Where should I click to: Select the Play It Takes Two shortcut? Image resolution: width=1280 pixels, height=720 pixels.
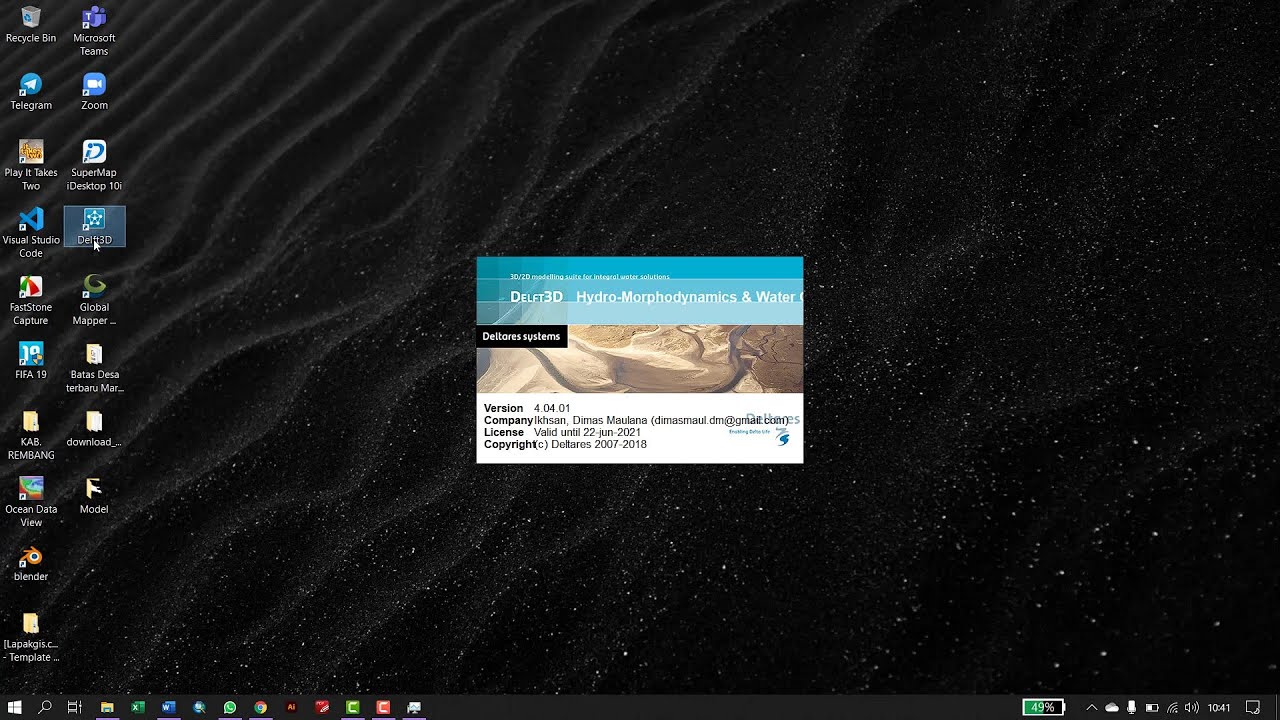point(31,165)
